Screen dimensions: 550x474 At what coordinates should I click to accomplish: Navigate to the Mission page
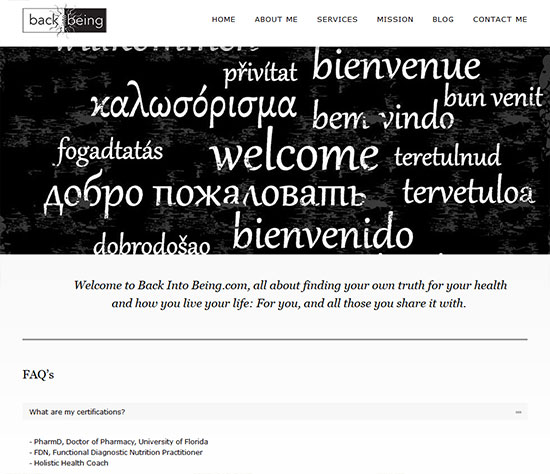pyautogui.click(x=395, y=20)
